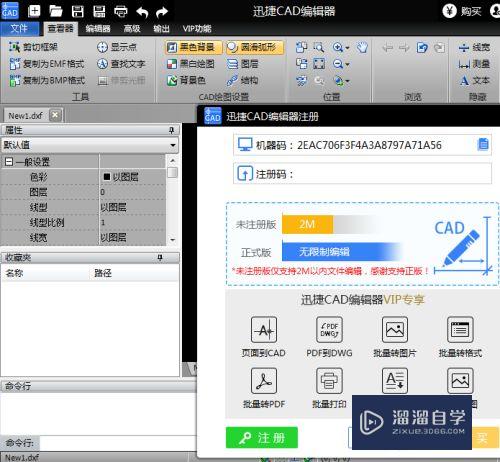This screenshot has height=462, width=500.
Task: Choose 背景色 background color
Action: [x=186, y=80]
